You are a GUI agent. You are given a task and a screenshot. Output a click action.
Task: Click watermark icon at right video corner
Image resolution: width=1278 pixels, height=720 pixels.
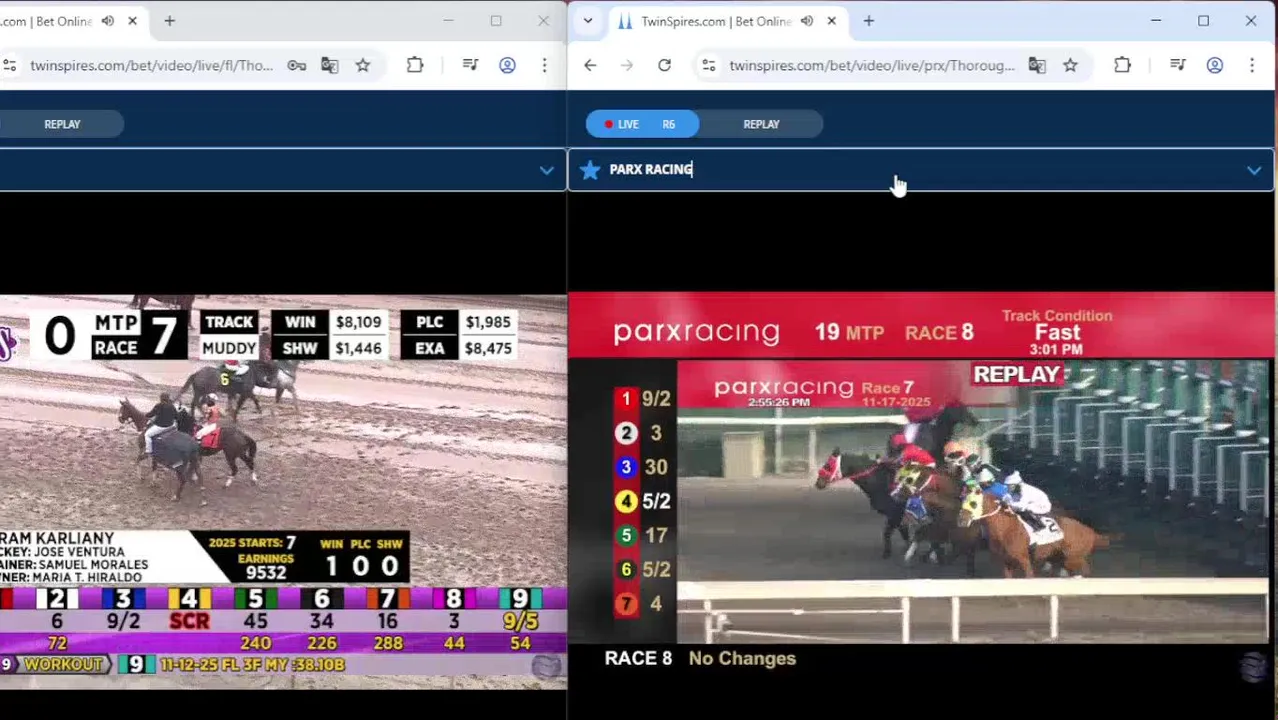[x=1254, y=667]
